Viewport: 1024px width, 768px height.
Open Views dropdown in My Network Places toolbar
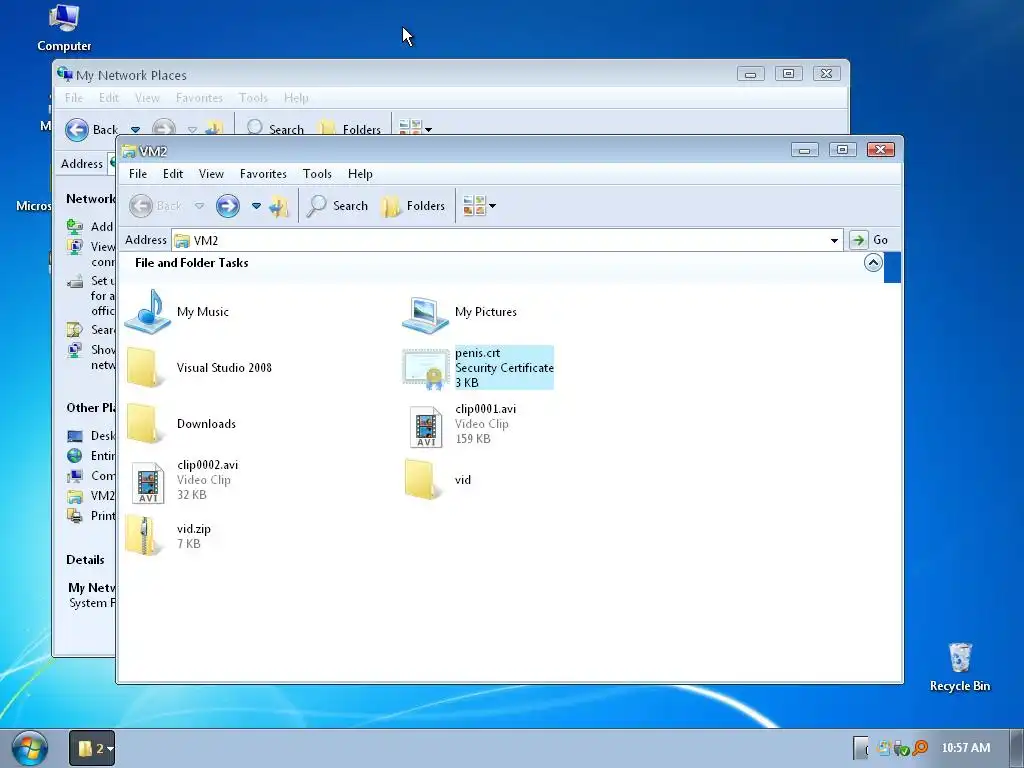pos(428,129)
